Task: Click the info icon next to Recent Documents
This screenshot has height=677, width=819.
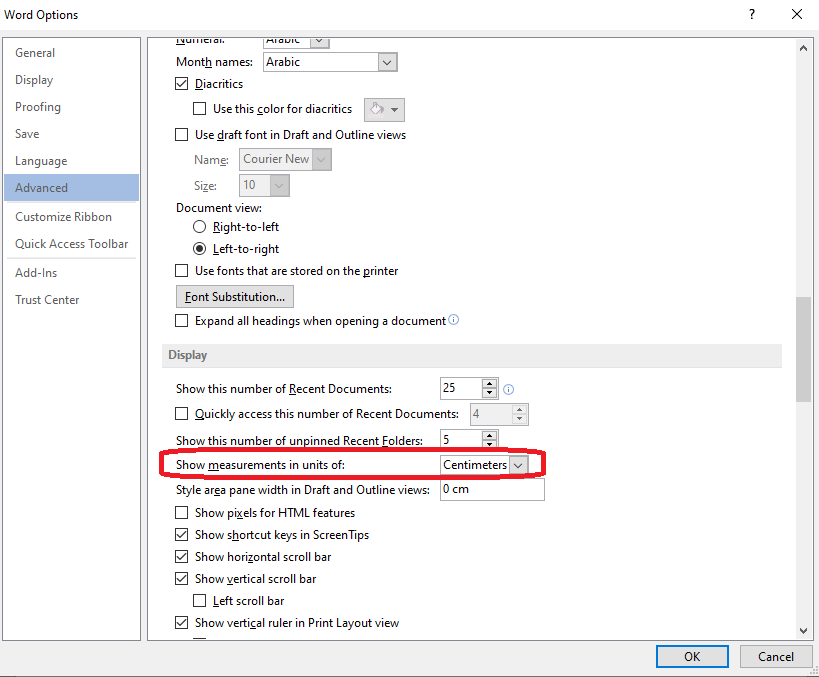Action: (508, 388)
